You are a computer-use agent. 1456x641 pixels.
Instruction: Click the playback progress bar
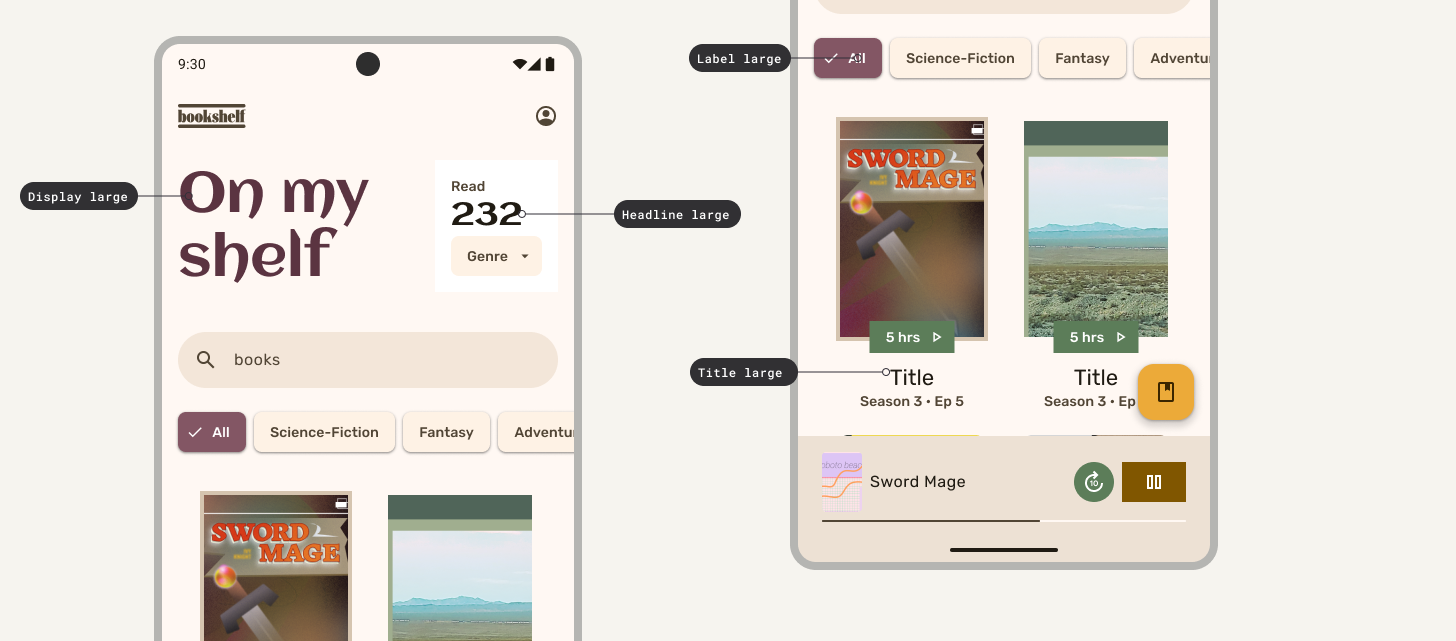tap(1003, 521)
